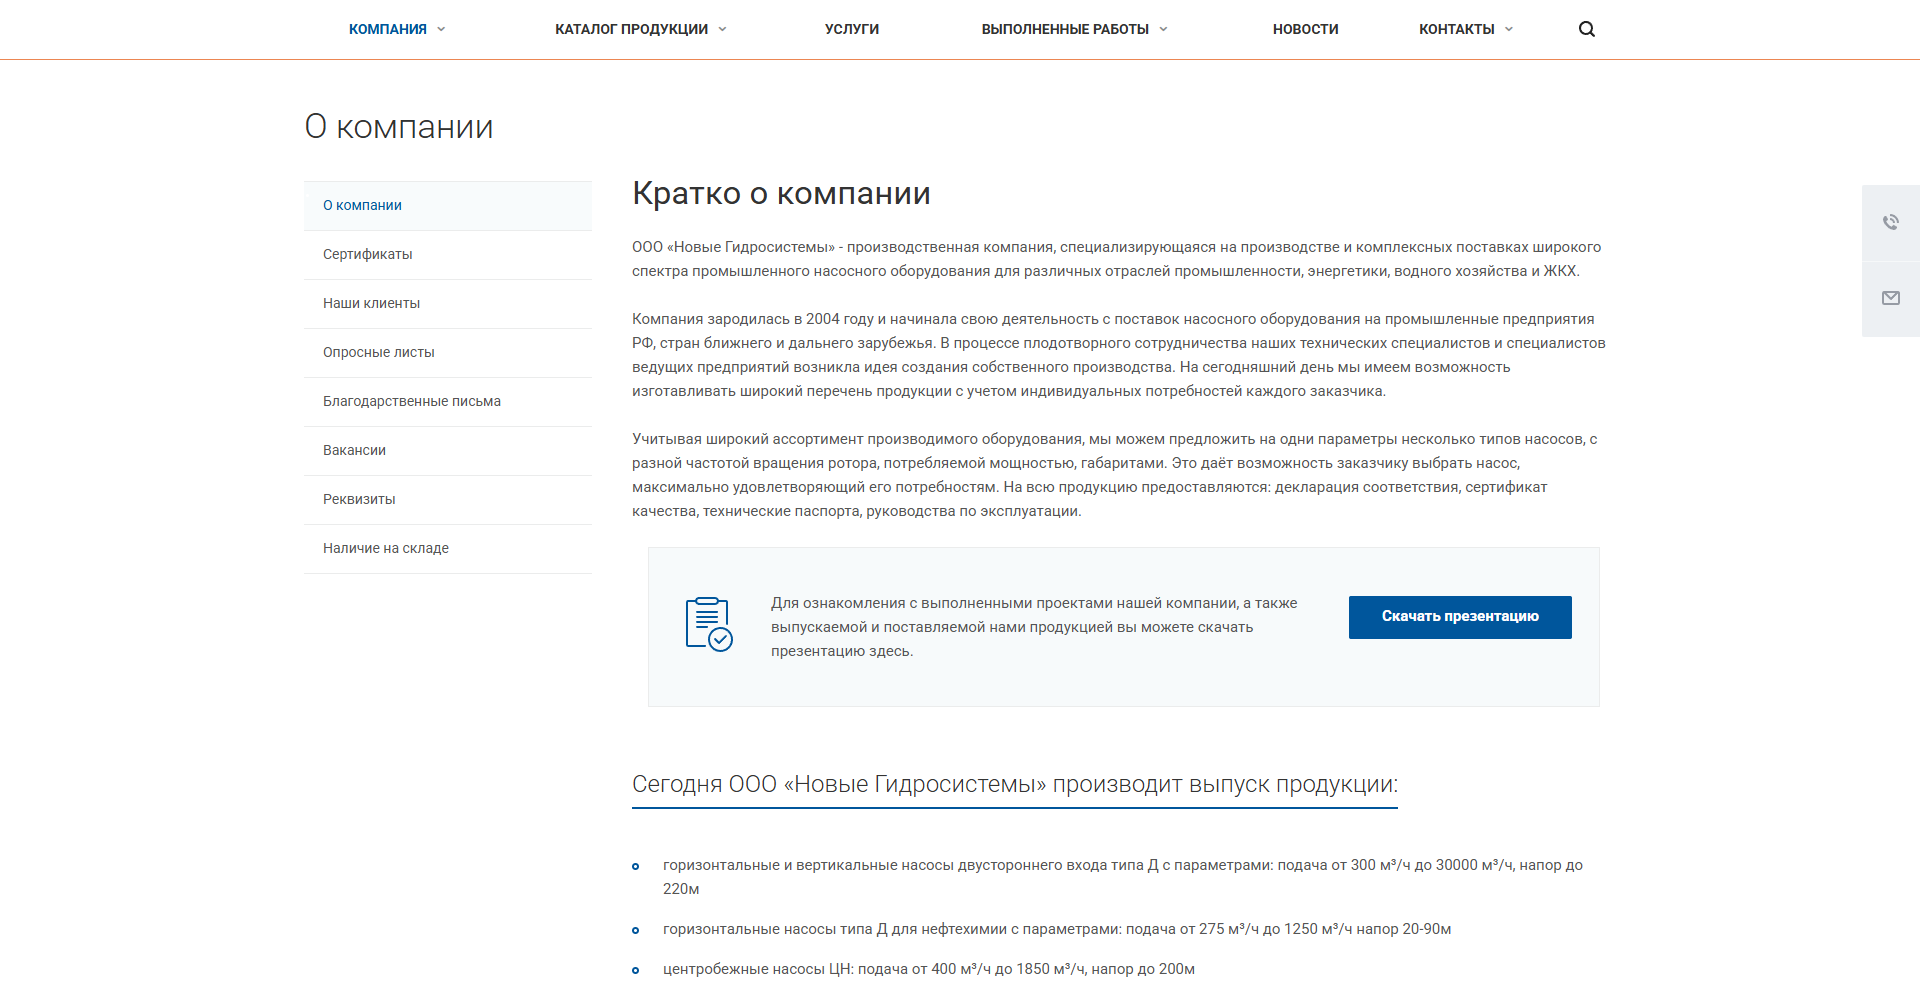Viewport: 1920px width, 991px height.
Task: Click the Скачать презентацию button
Action: point(1459,616)
